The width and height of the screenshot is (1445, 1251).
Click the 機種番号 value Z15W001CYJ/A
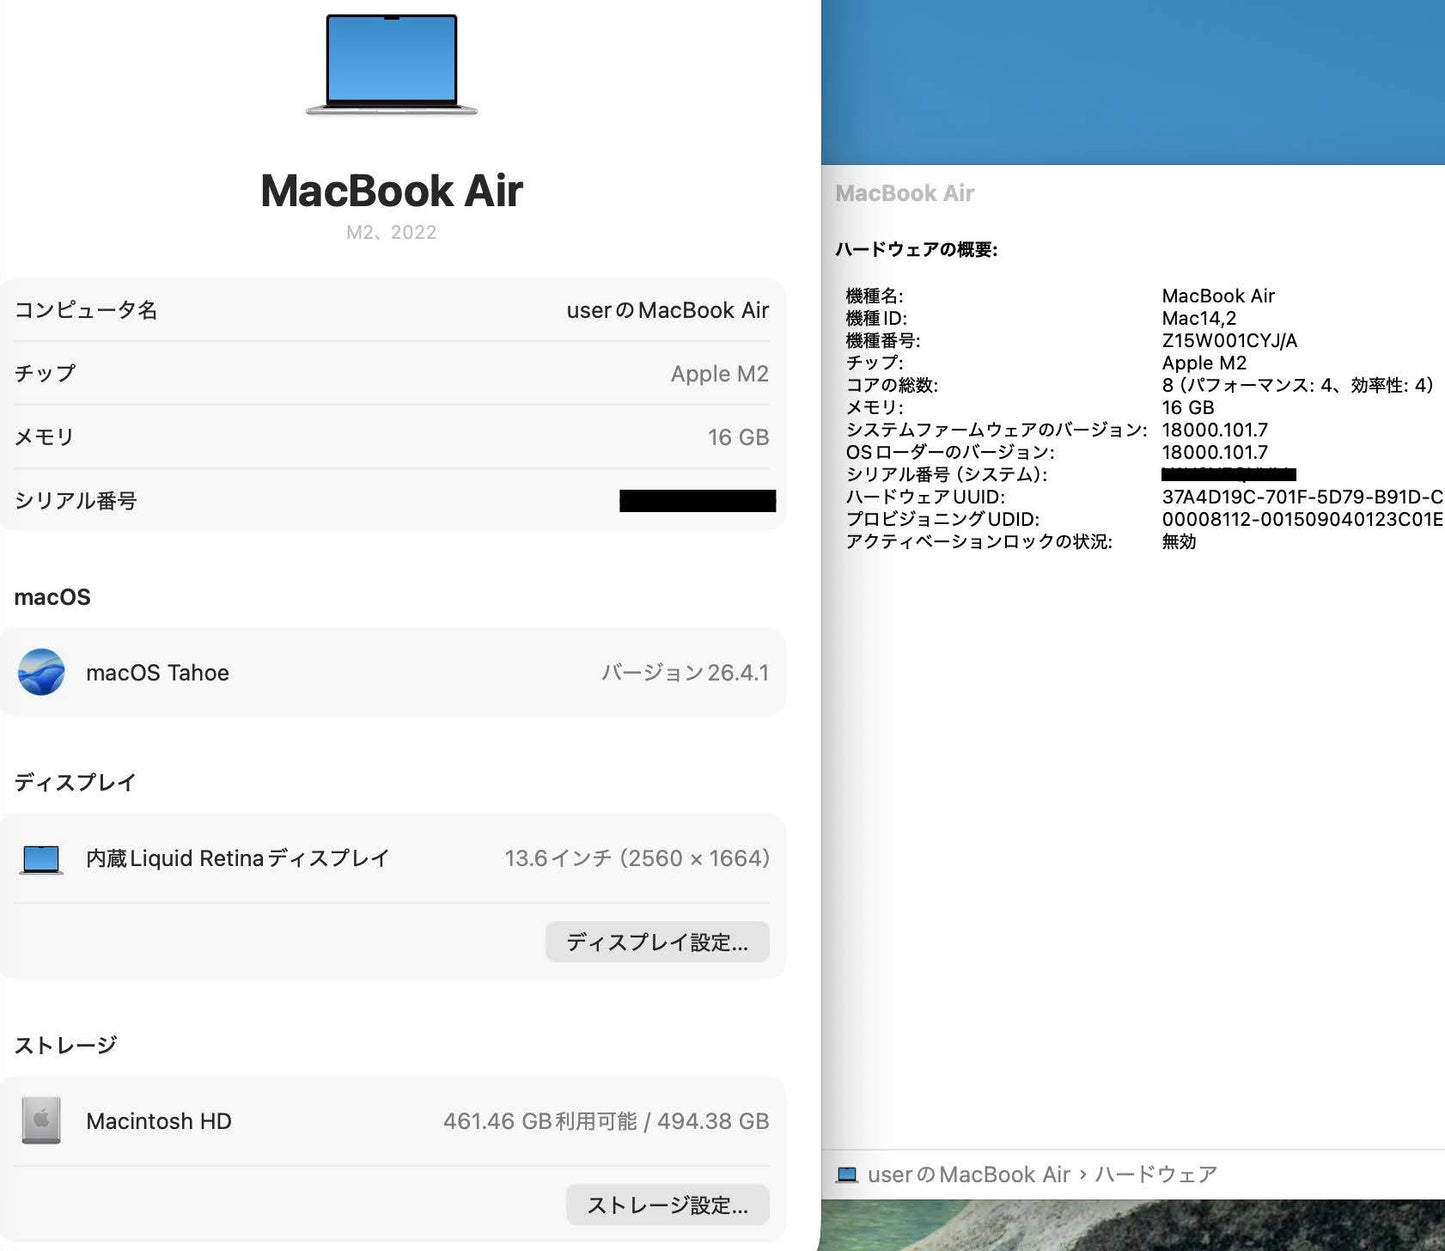(1229, 340)
